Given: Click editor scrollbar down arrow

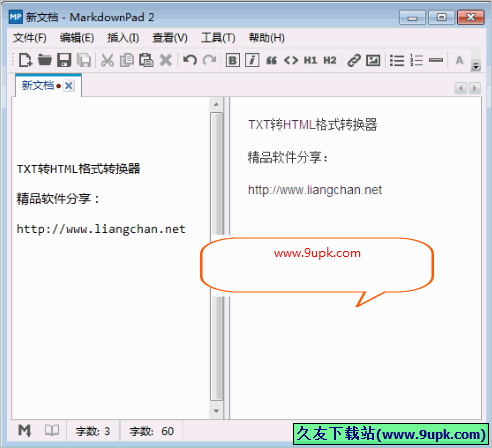Looking at the screenshot, I should click(x=216, y=411).
